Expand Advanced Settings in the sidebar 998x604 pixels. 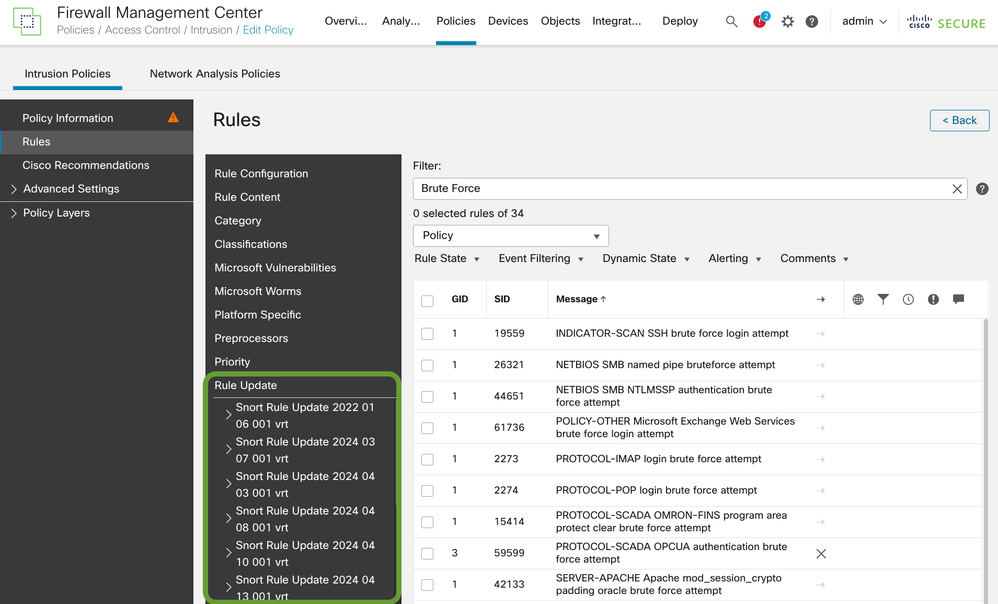(x=14, y=189)
